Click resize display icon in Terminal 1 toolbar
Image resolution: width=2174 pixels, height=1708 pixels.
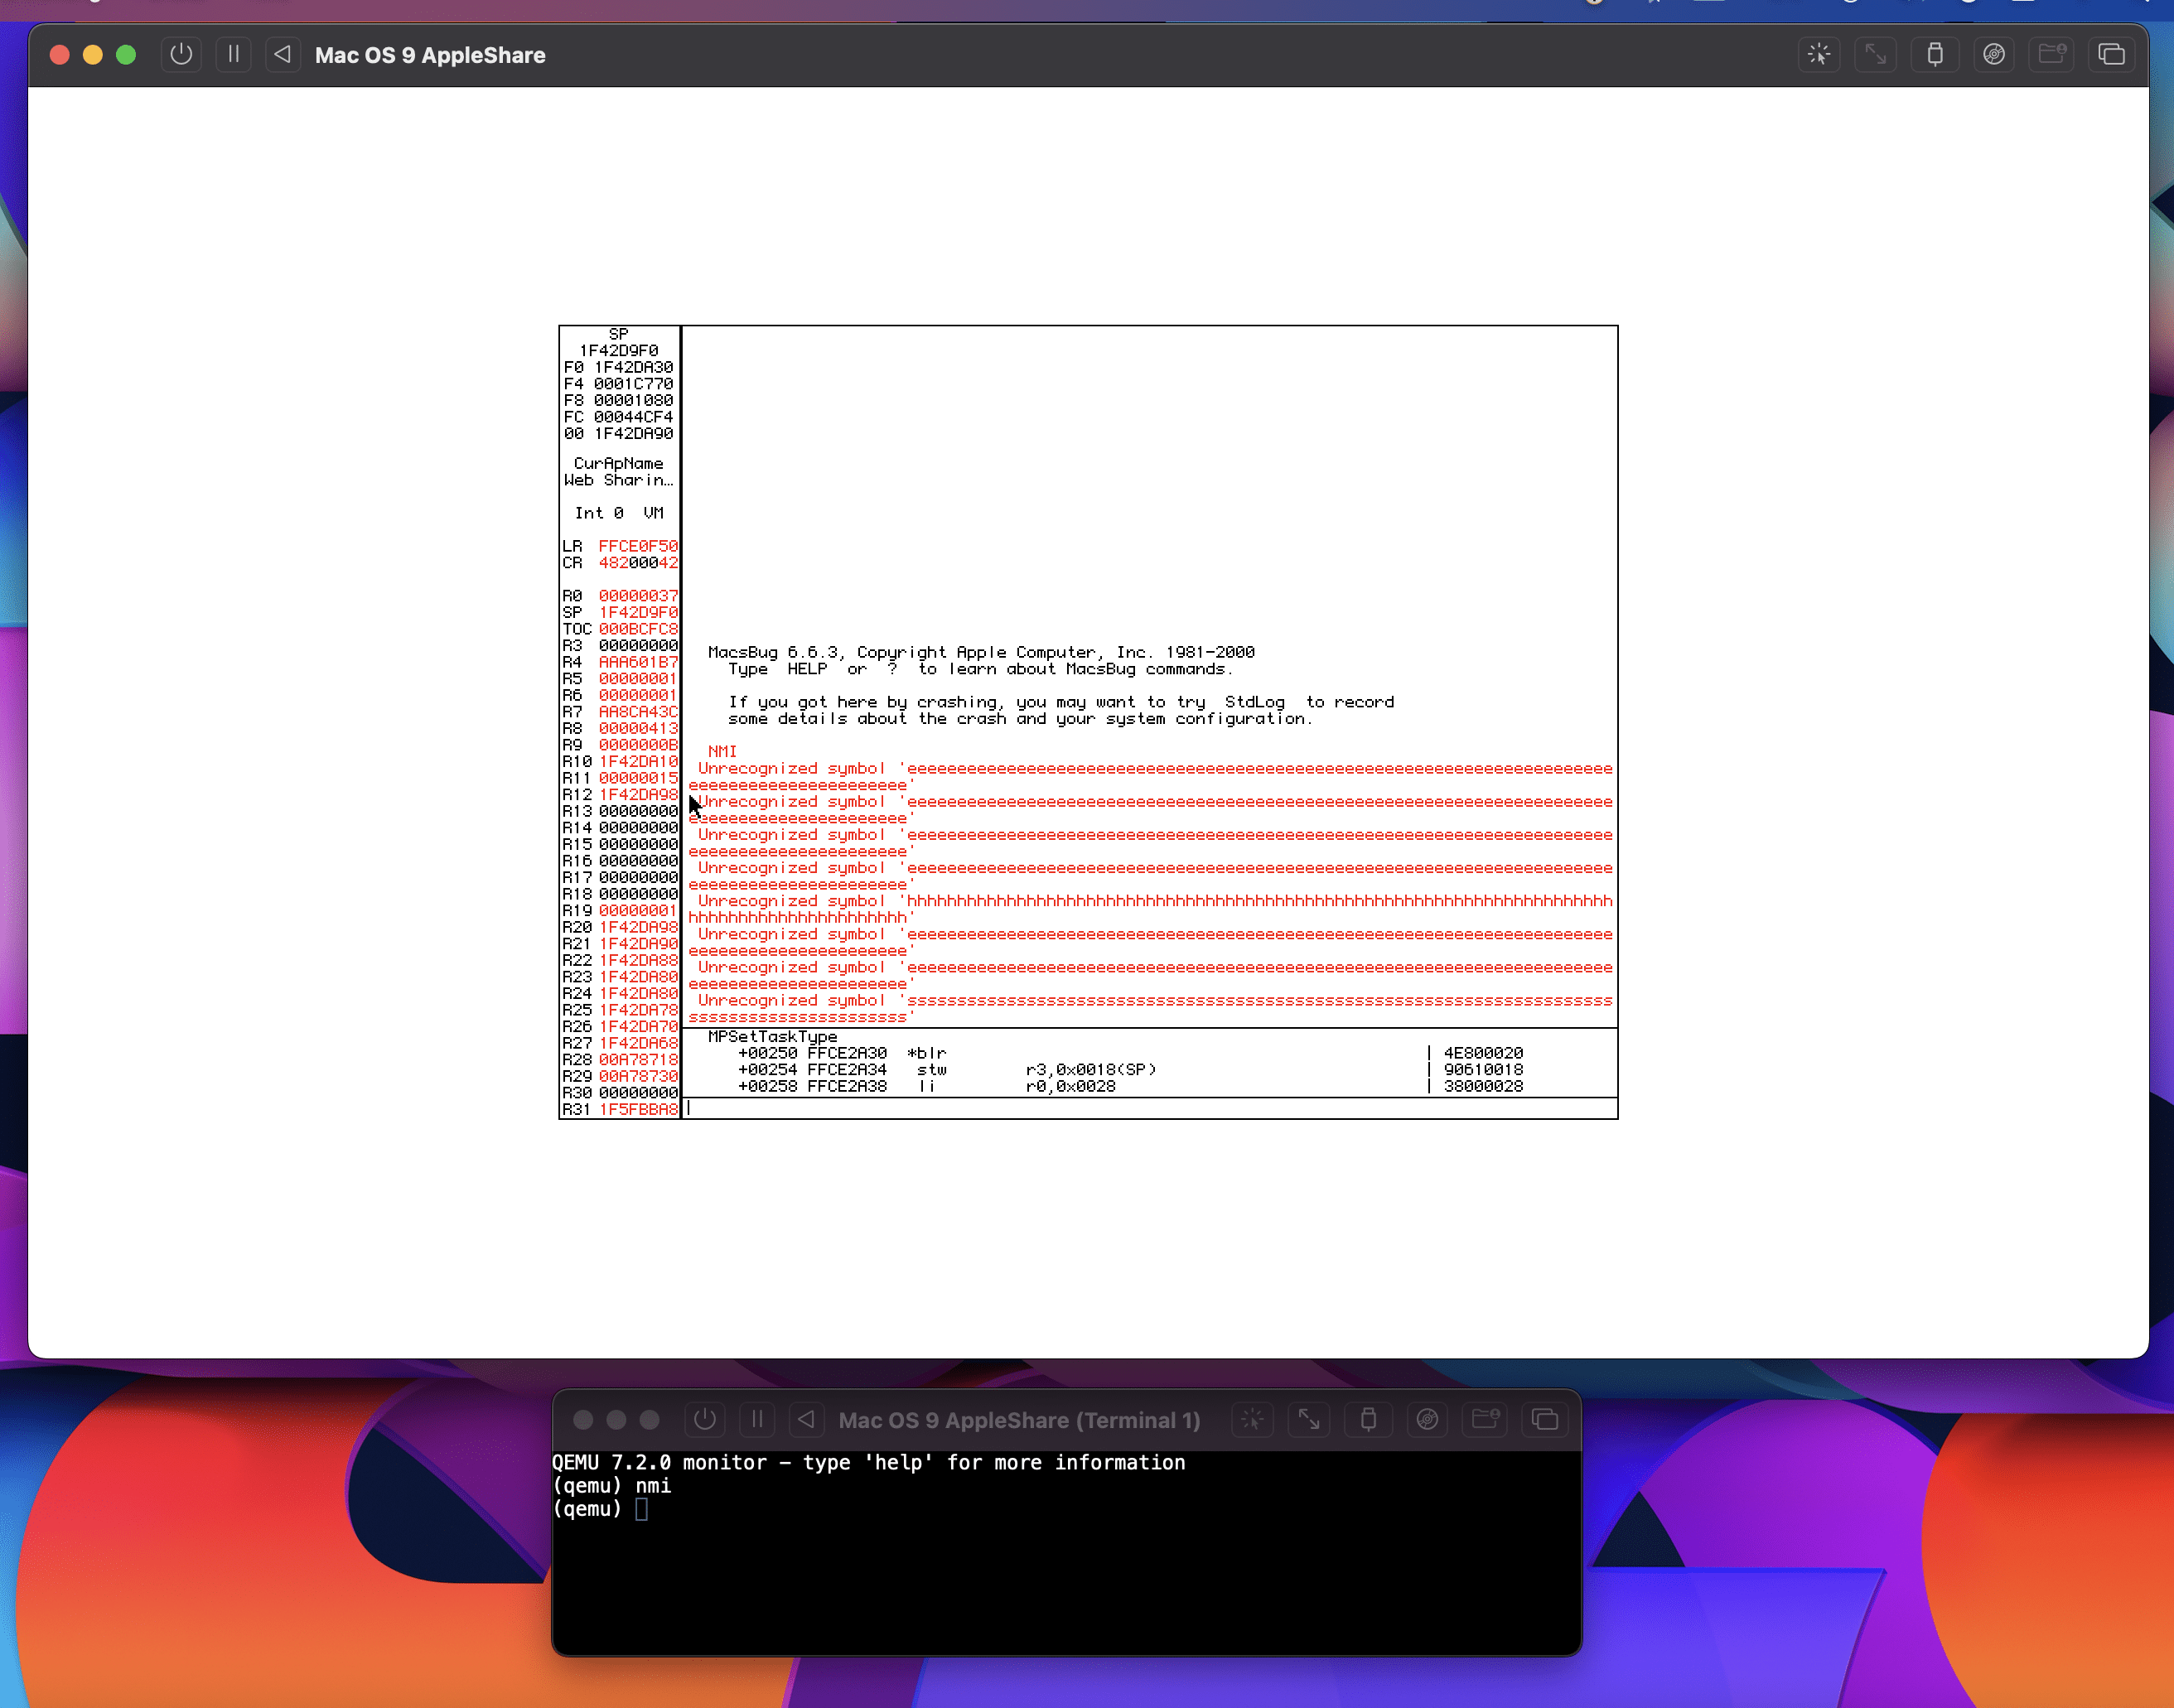[1309, 1419]
